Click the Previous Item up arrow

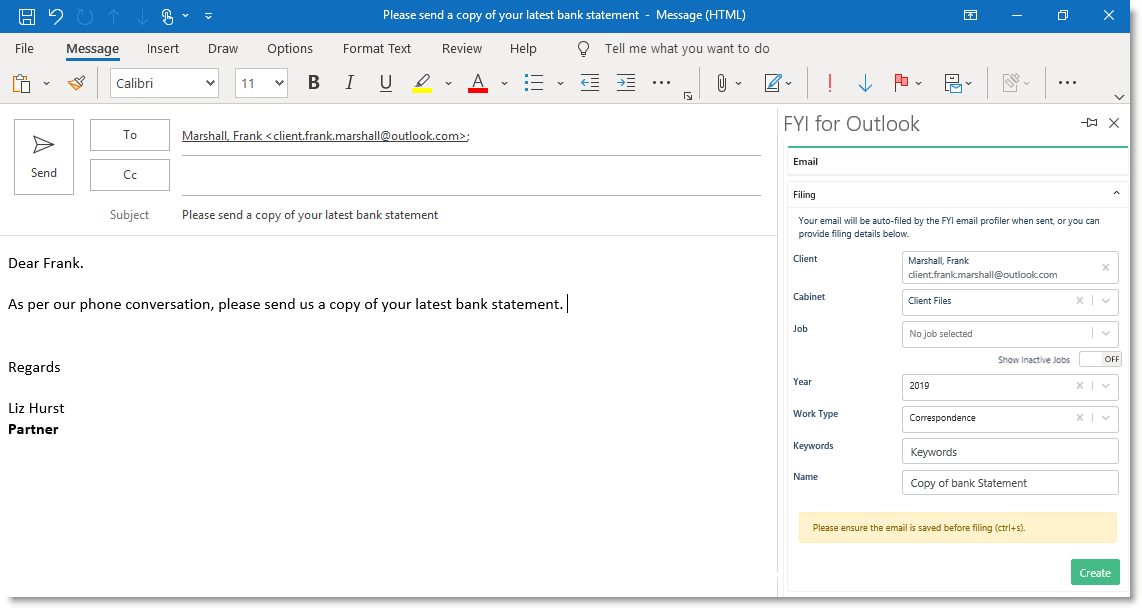tap(114, 15)
